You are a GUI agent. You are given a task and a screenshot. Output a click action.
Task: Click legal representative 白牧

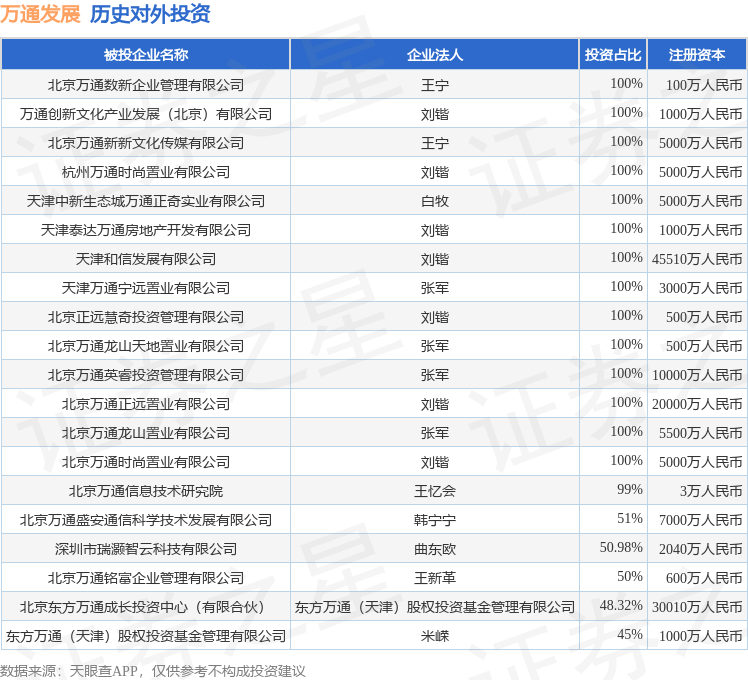(434, 201)
